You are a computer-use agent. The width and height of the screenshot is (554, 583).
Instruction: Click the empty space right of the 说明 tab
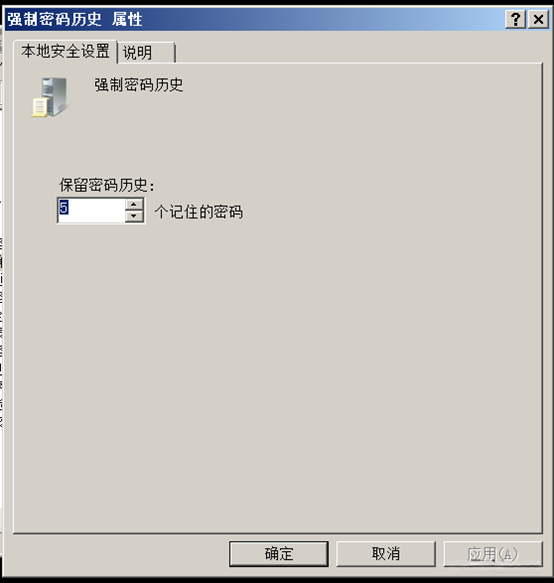pyautogui.click(x=357, y=51)
